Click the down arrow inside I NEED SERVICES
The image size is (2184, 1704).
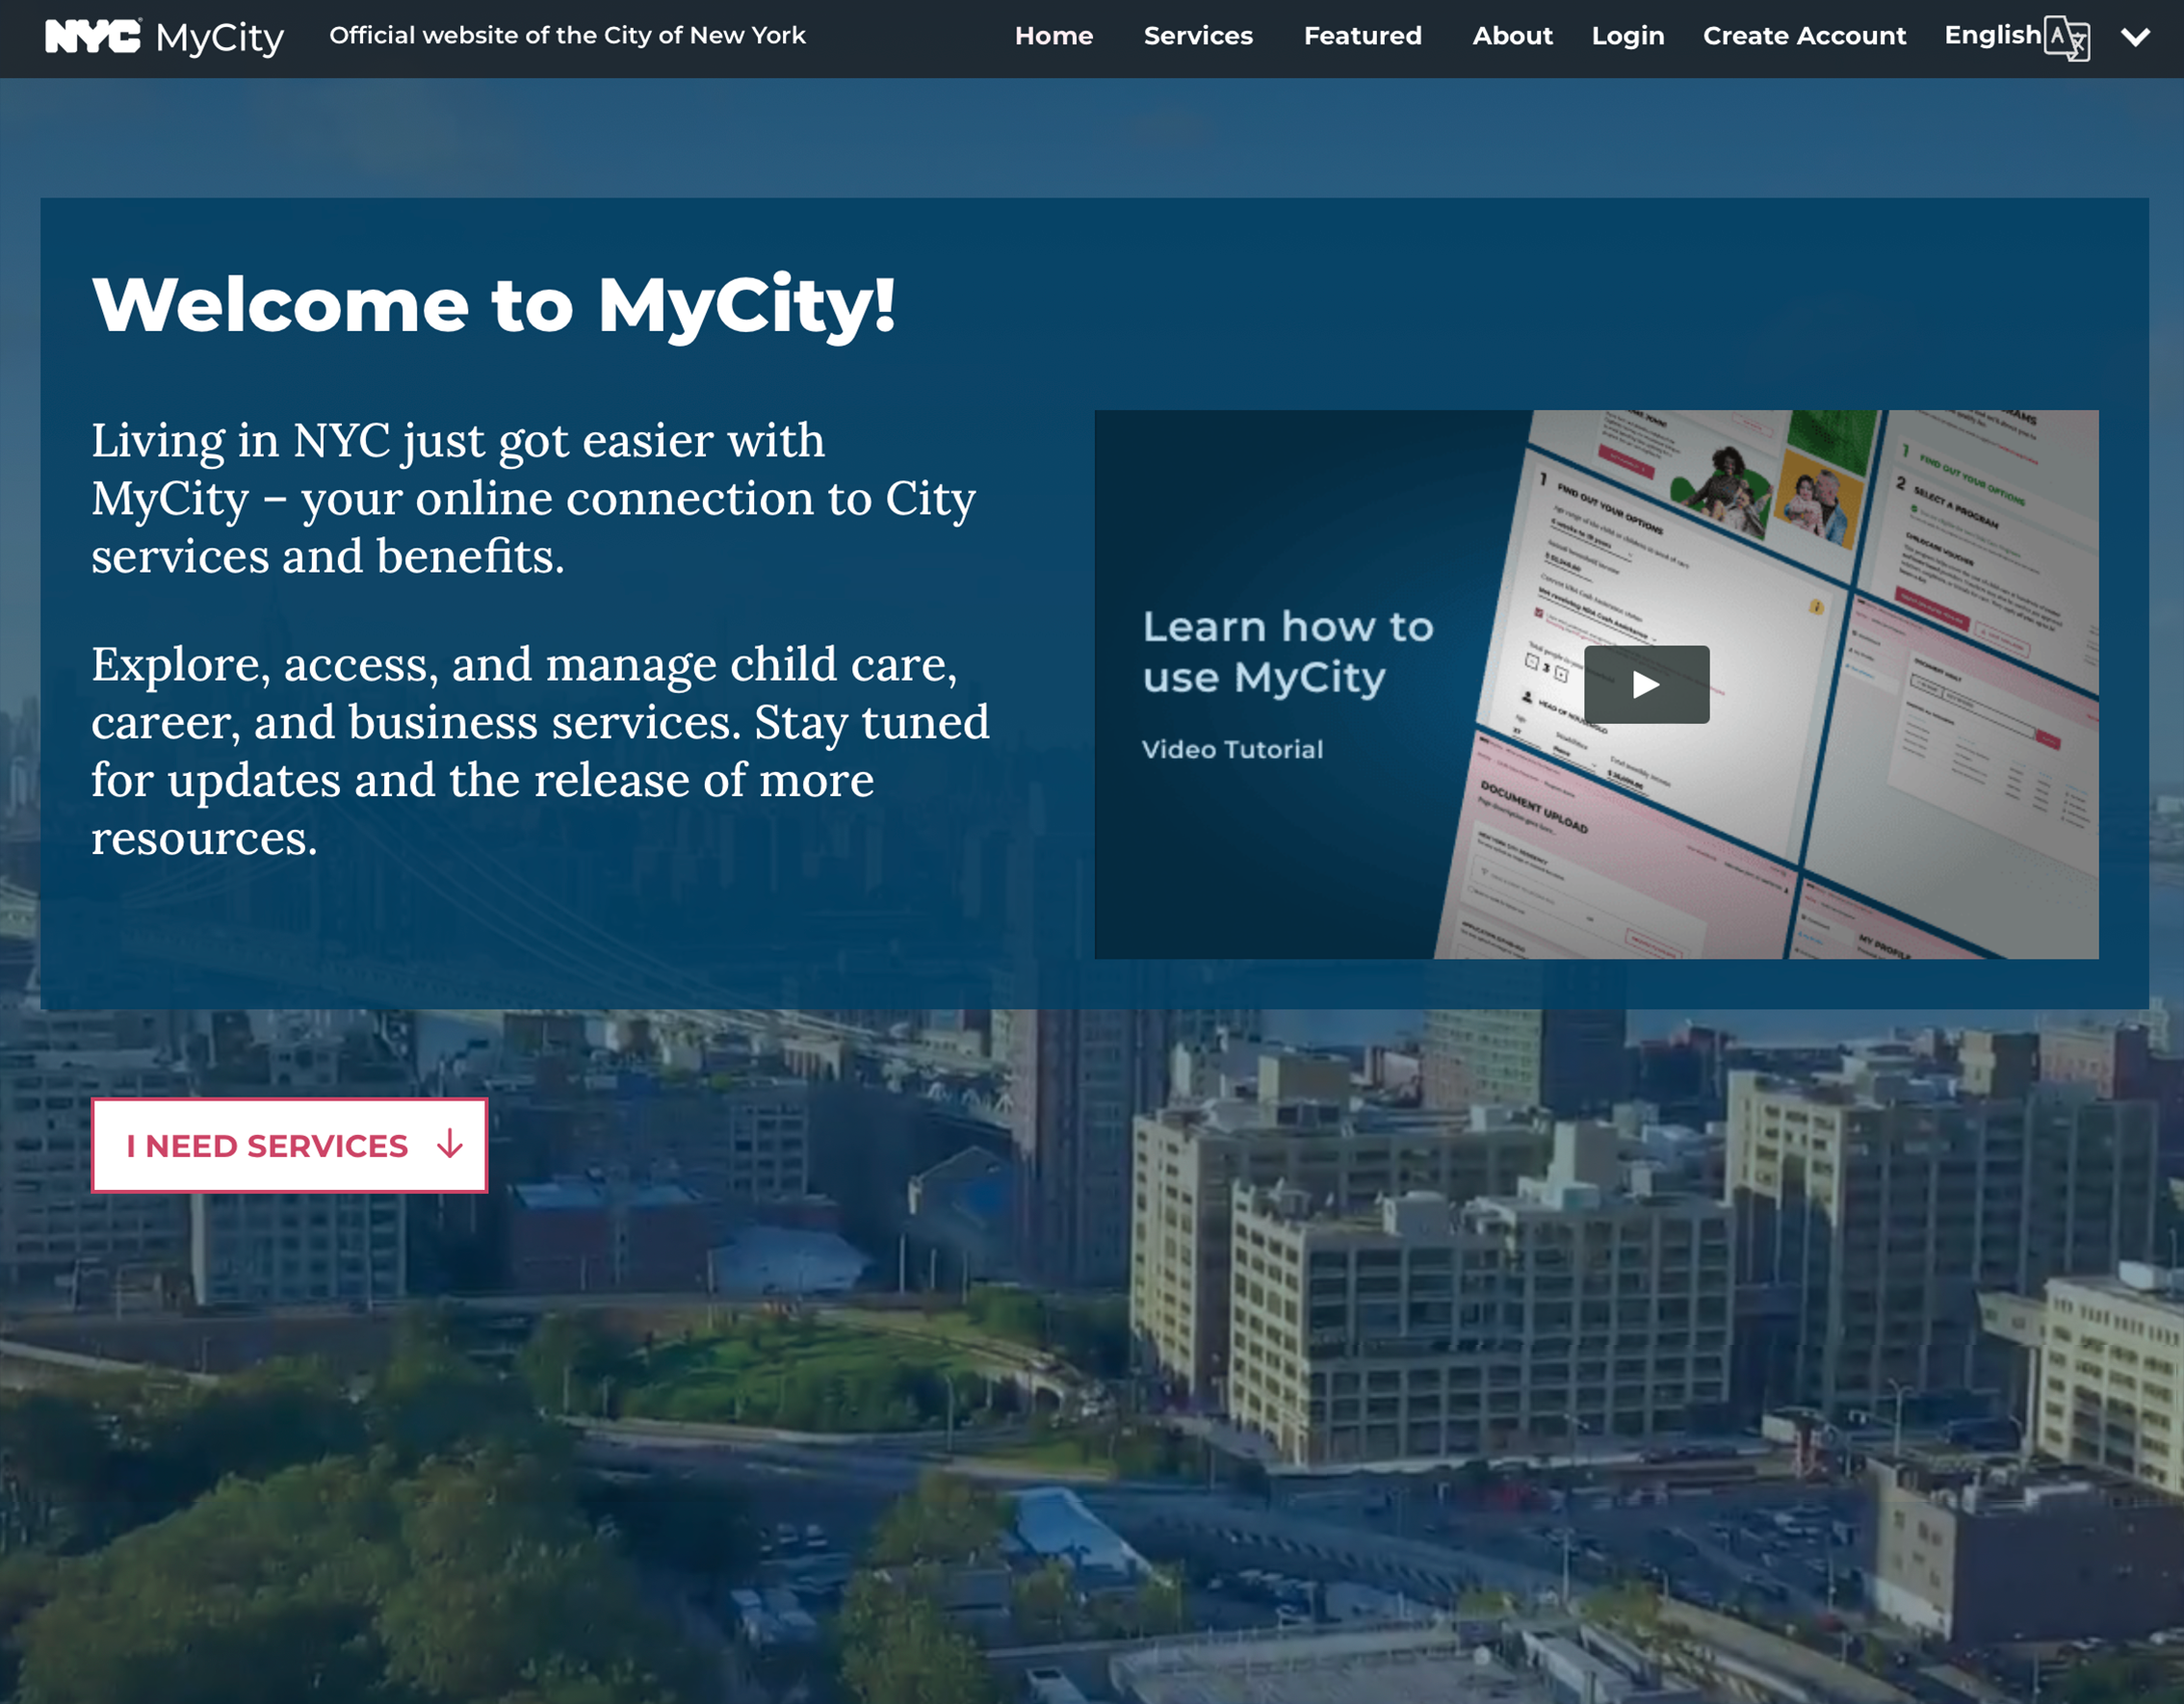pos(448,1146)
